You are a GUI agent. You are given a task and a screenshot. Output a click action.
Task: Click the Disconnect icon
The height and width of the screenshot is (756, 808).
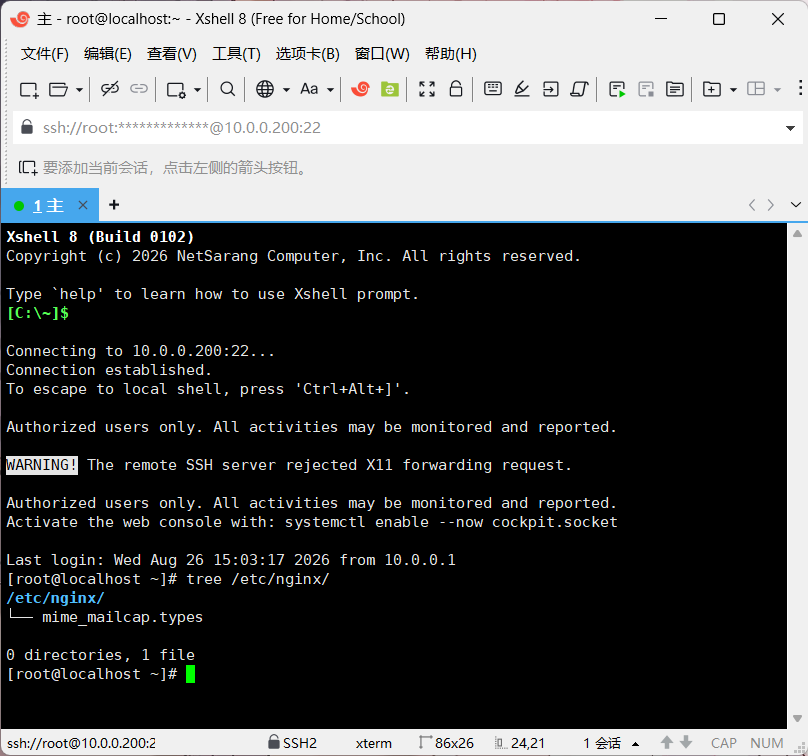[110, 89]
